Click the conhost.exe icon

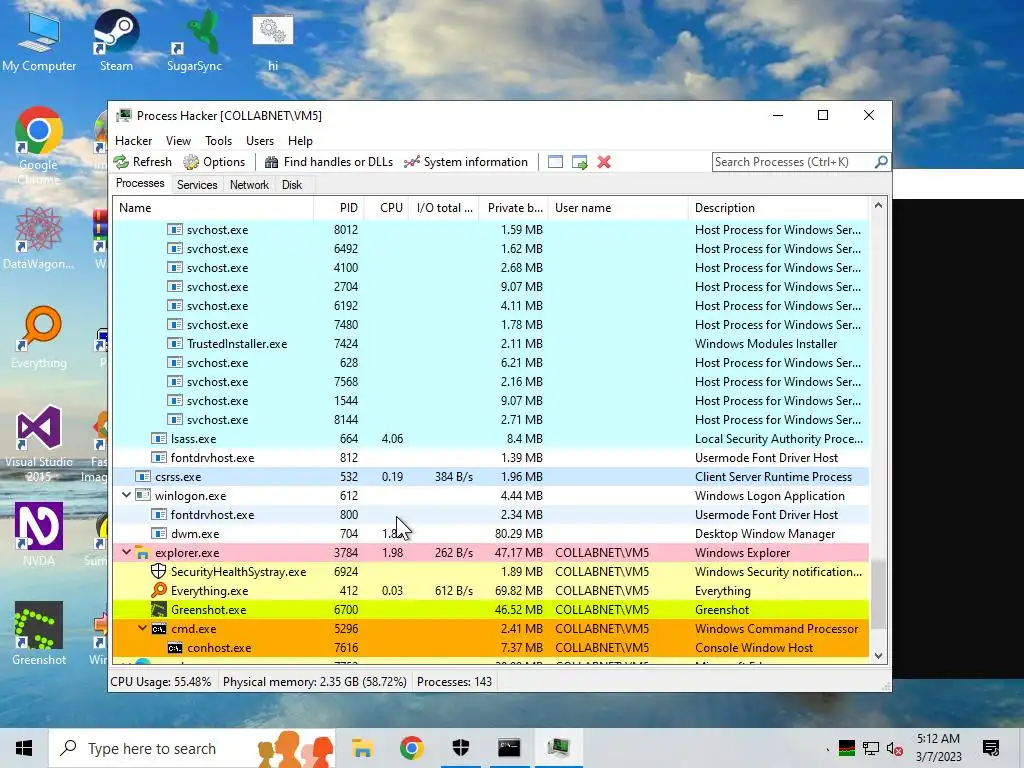[174, 648]
